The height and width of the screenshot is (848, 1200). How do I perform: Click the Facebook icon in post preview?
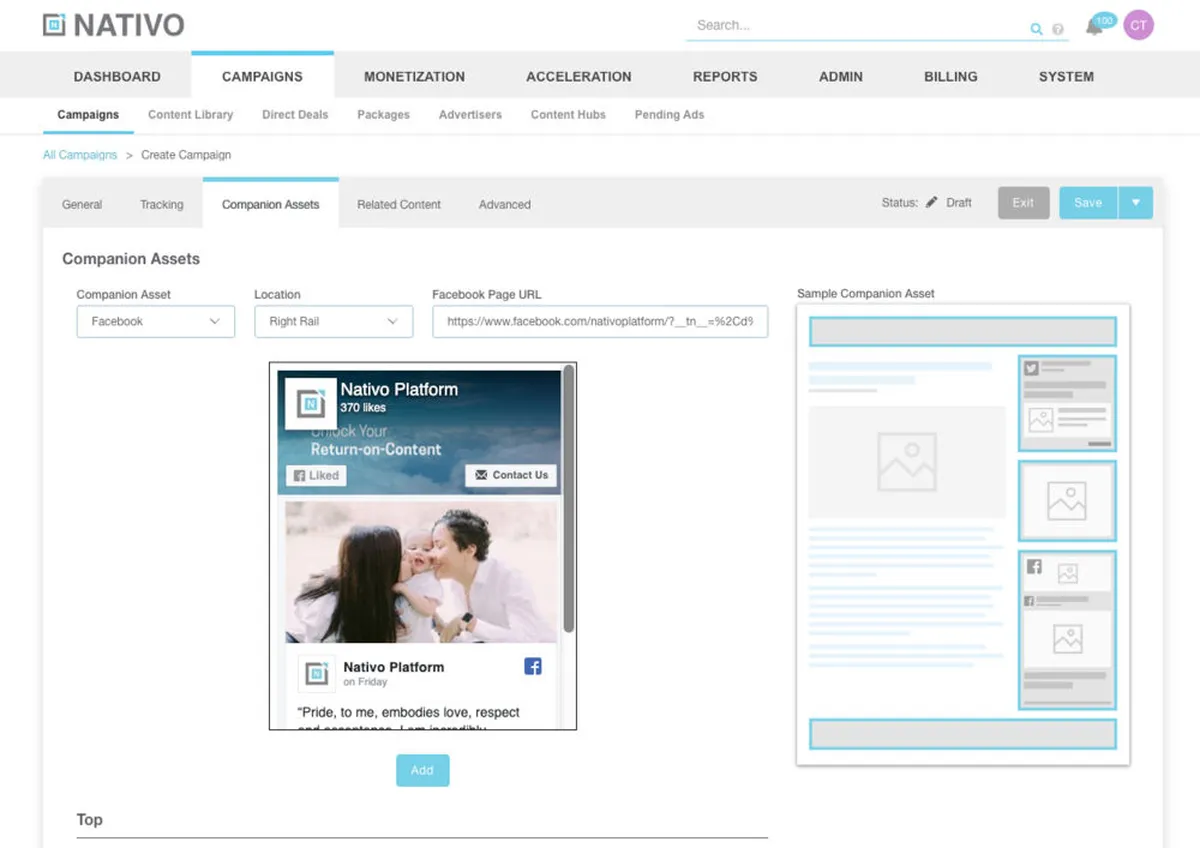click(x=533, y=666)
